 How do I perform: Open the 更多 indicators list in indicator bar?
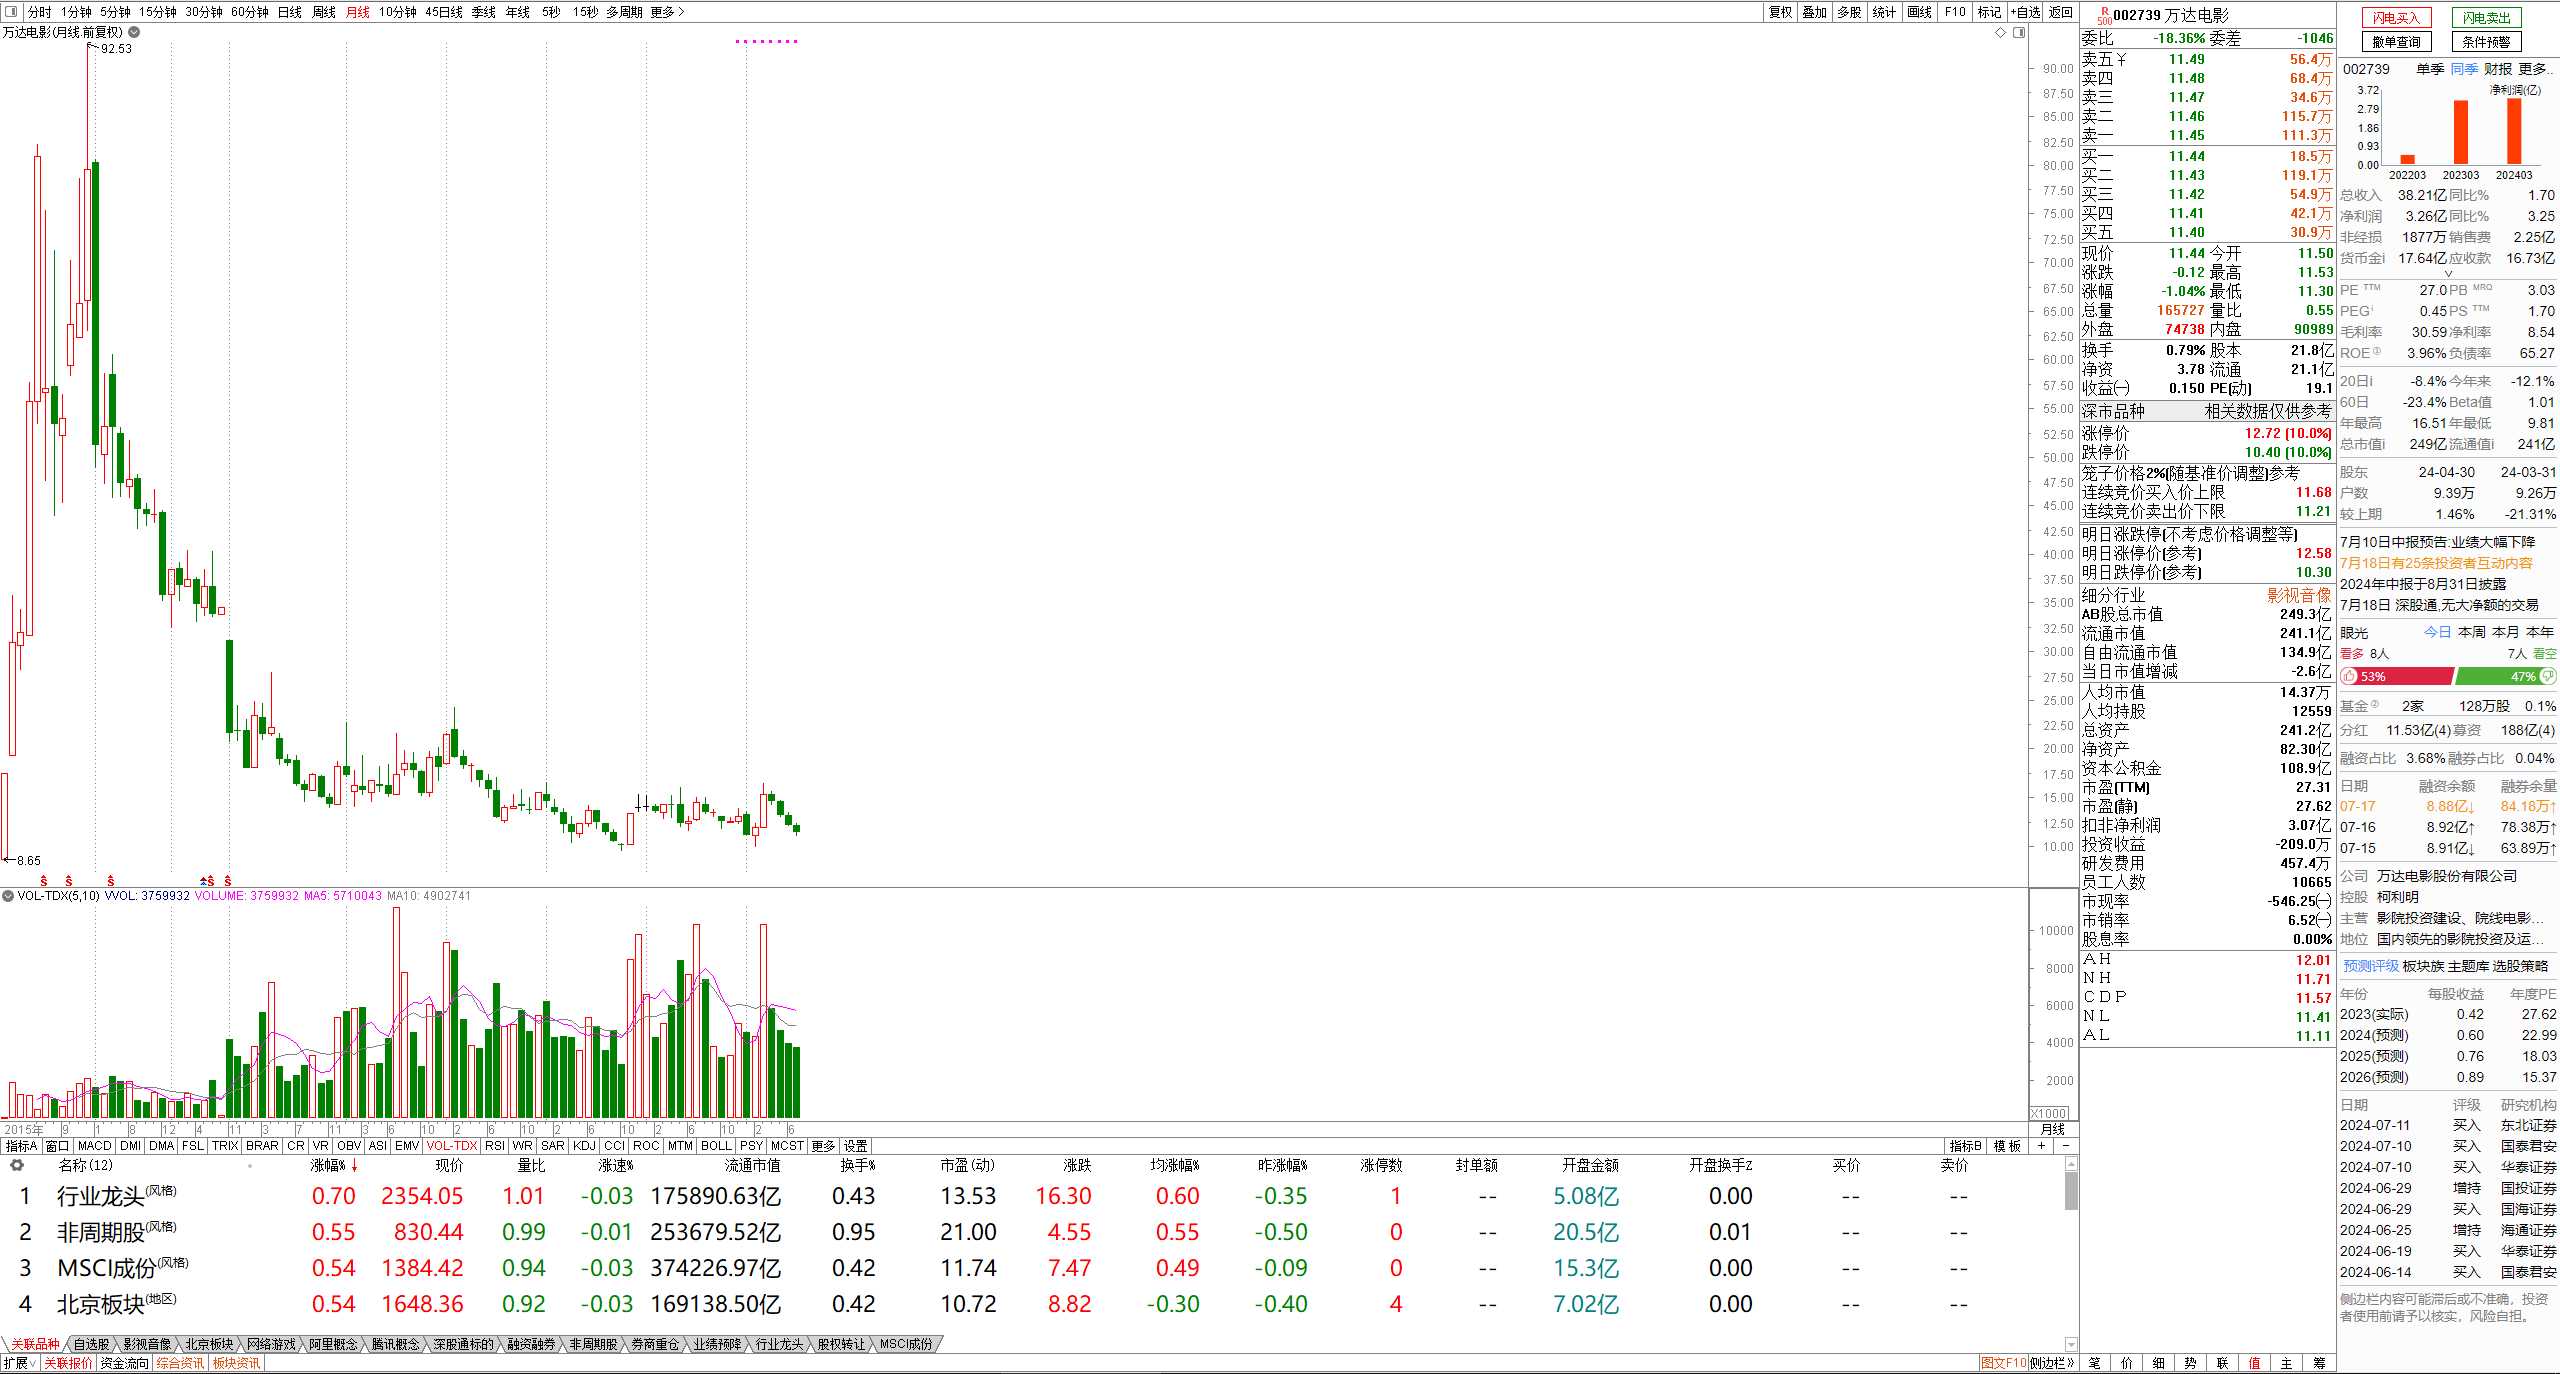click(x=822, y=1146)
